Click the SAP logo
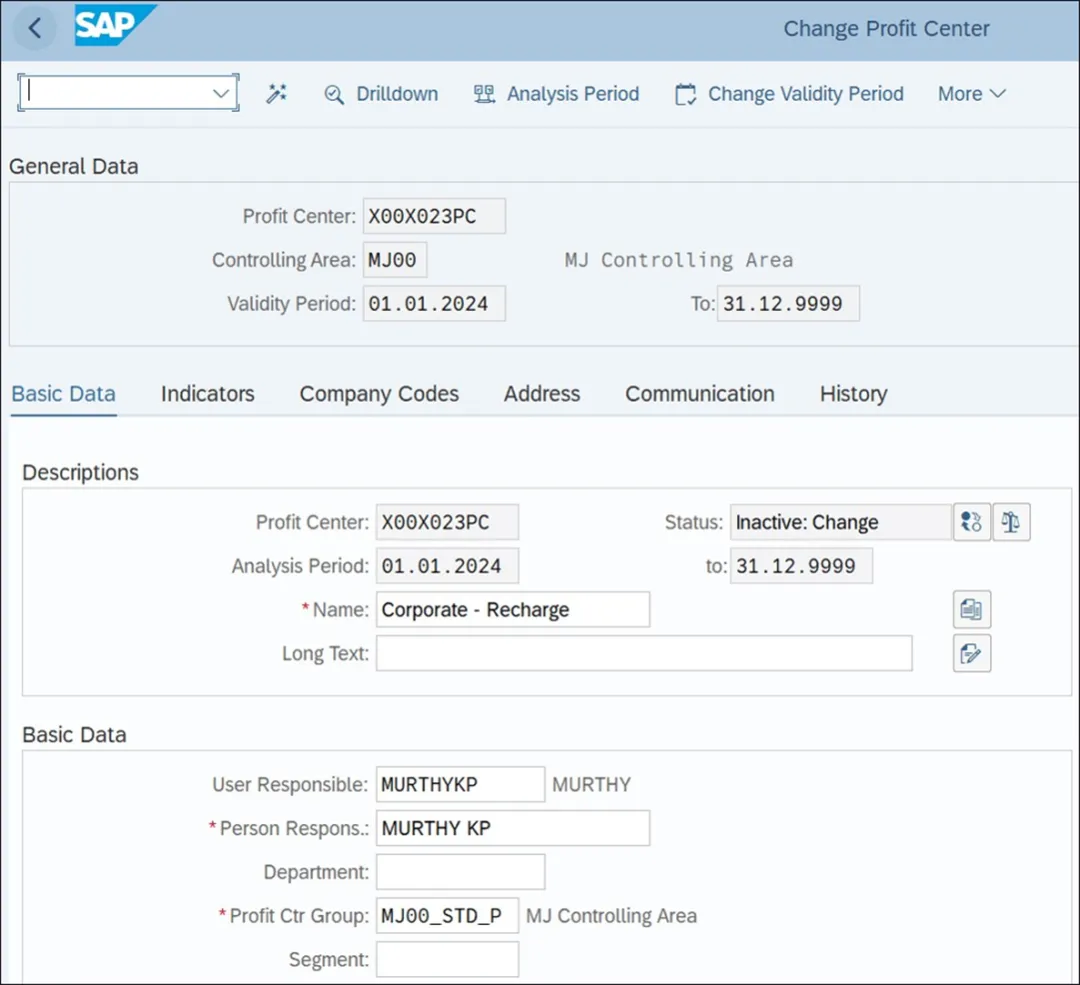Viewport: 1080px width, 985px height. (x=115, y=26)
